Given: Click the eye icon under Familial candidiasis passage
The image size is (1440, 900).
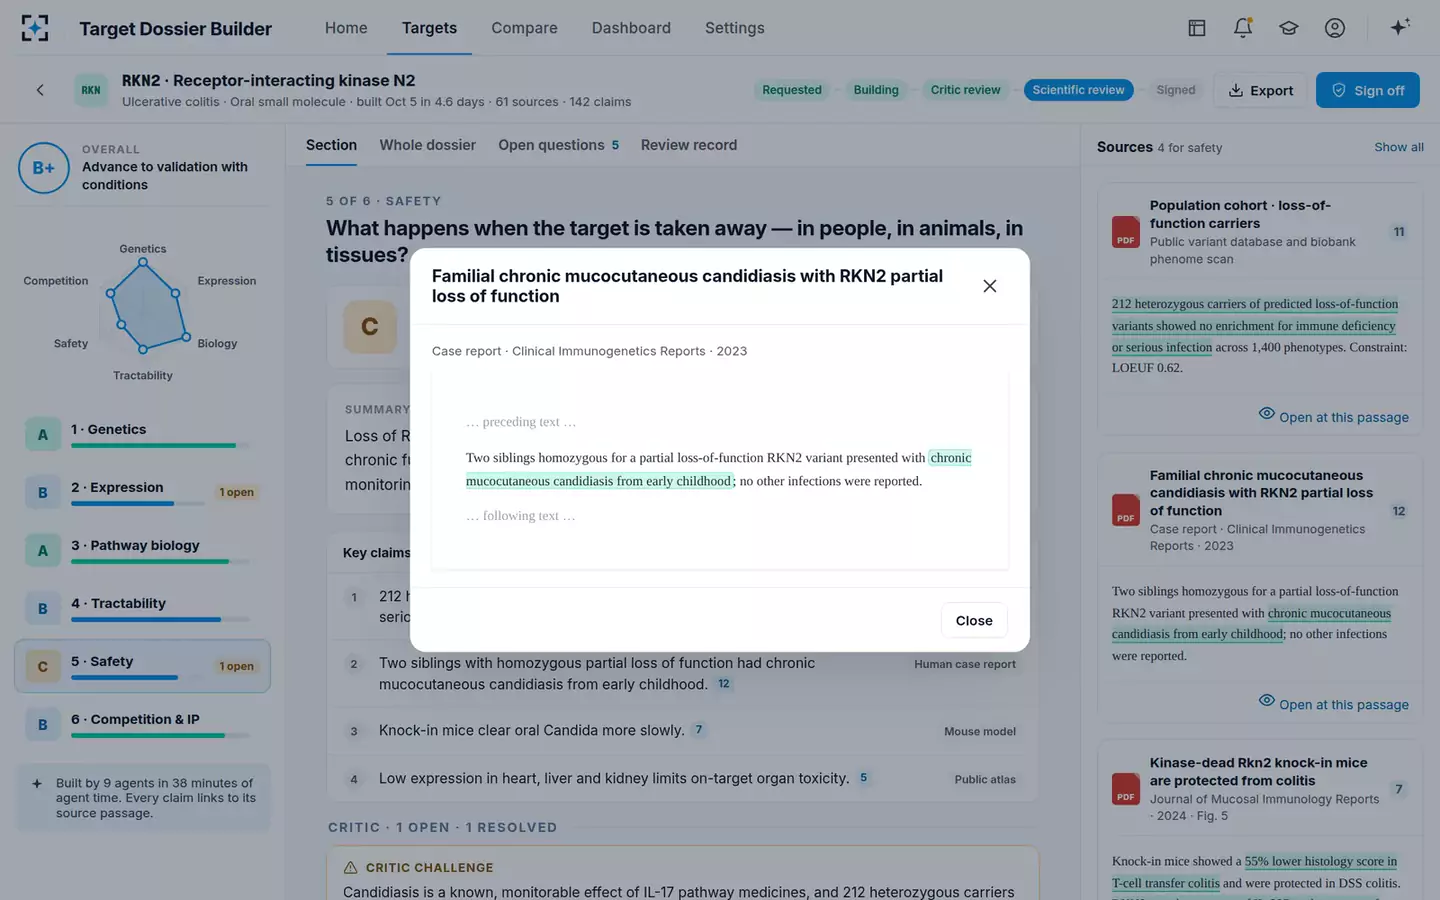Looking at the screenshot, I should pos(1267,701).
